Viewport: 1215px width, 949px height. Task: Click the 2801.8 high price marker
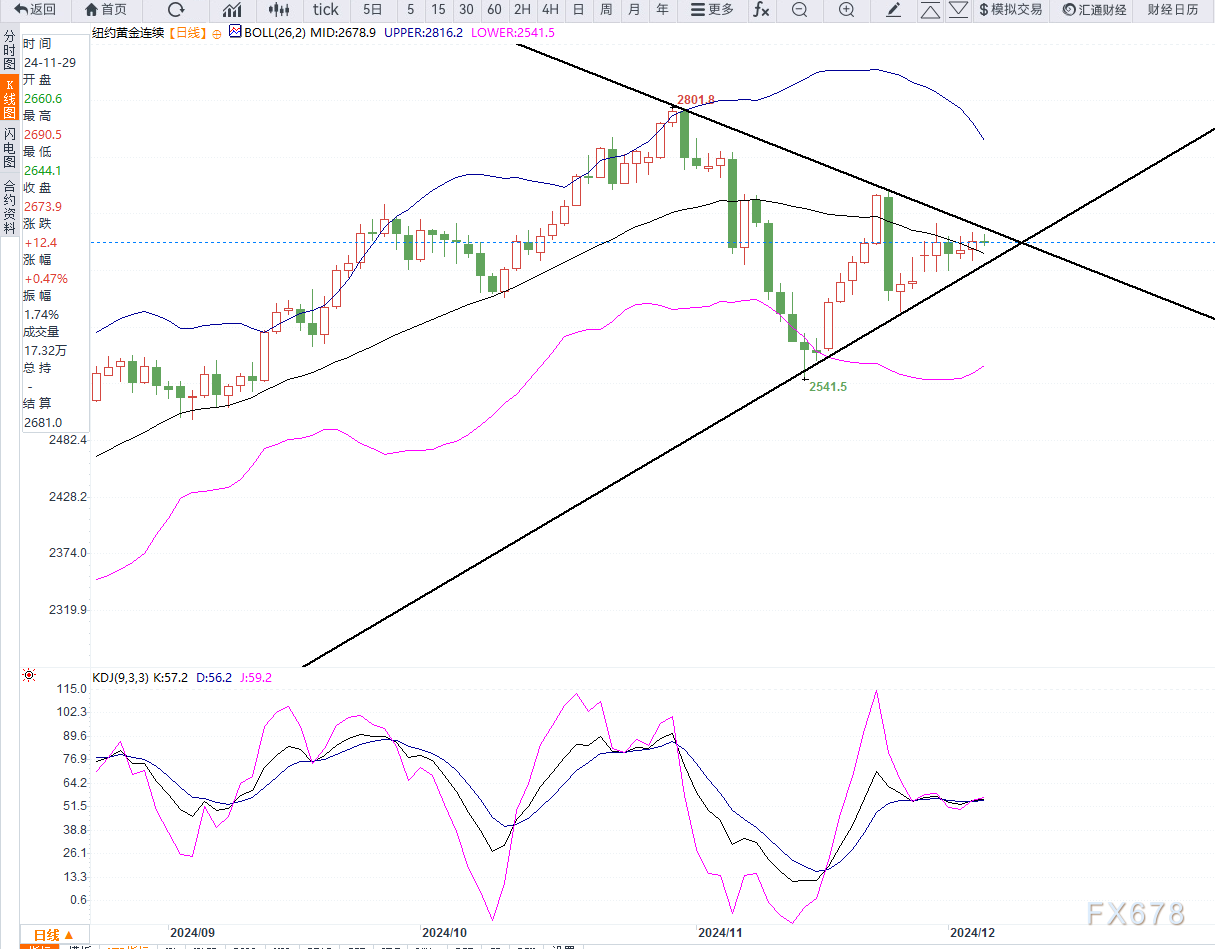[696, 100]
